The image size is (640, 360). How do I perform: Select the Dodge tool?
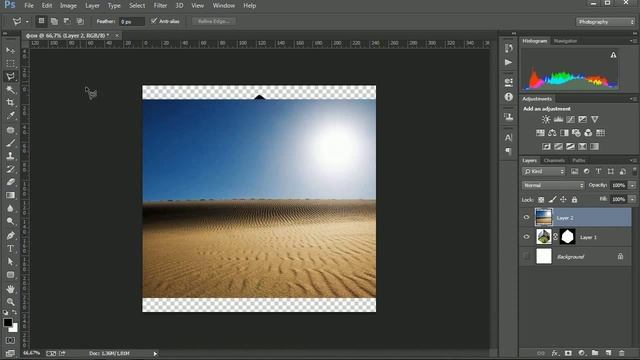[11, 221]
